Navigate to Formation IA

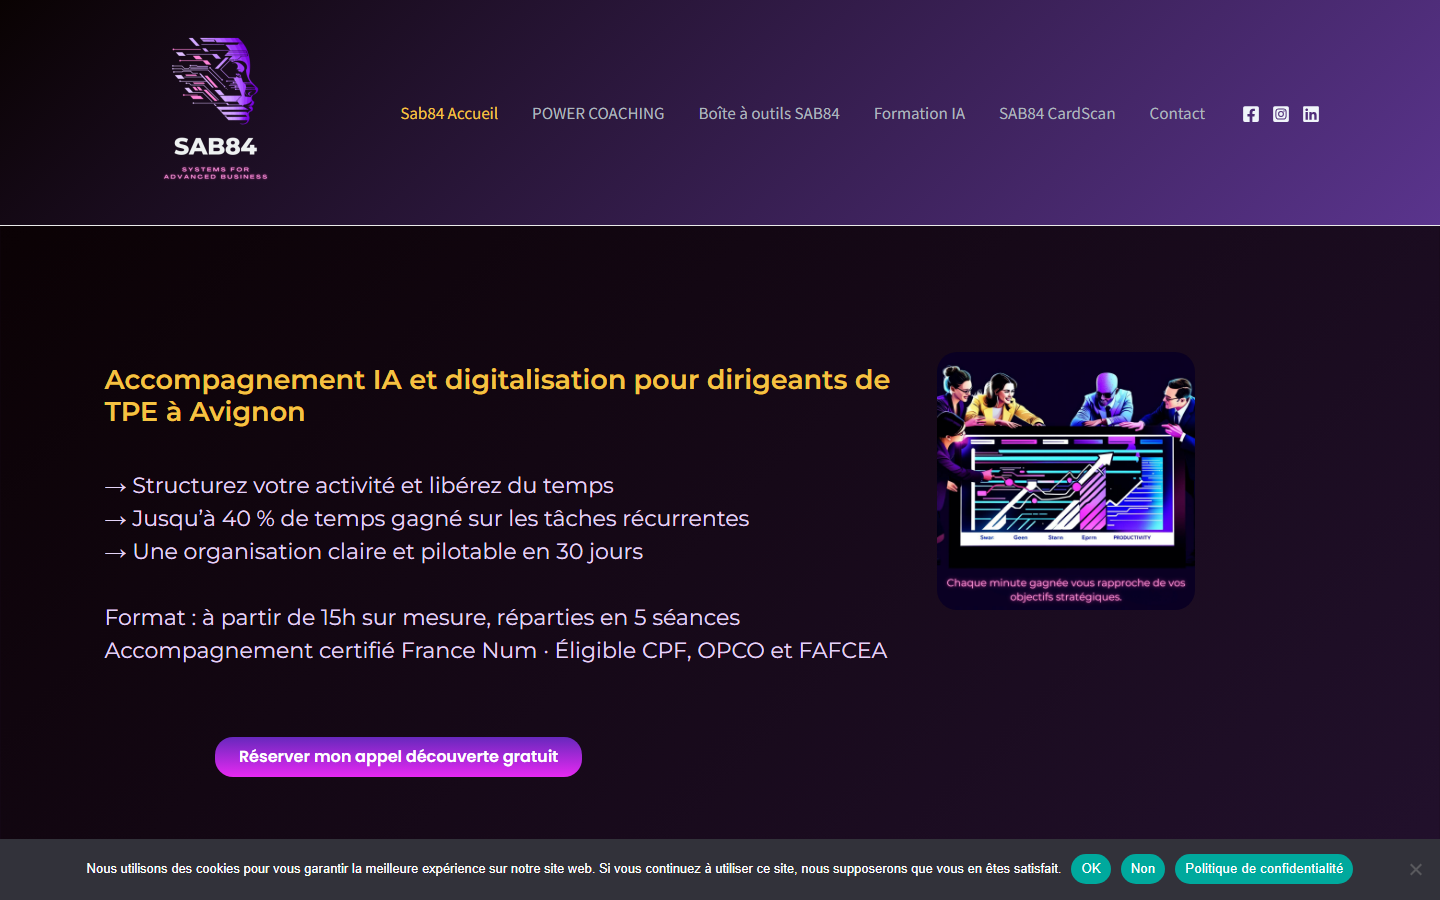click(919, 114)
